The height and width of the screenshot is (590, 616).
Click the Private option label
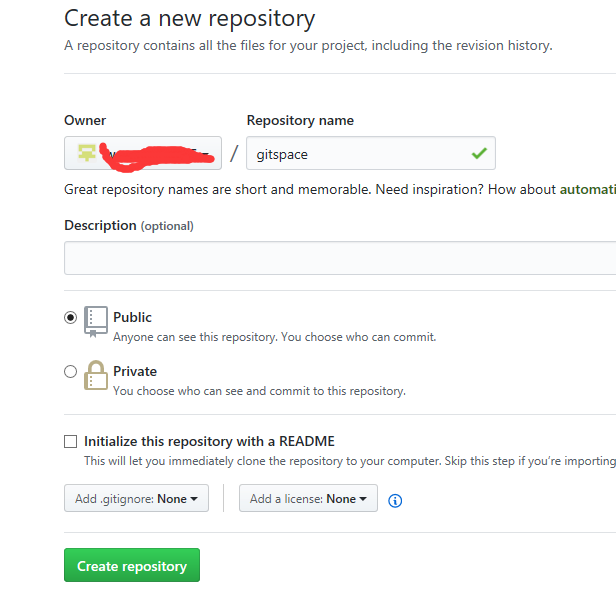pos(135,371)
